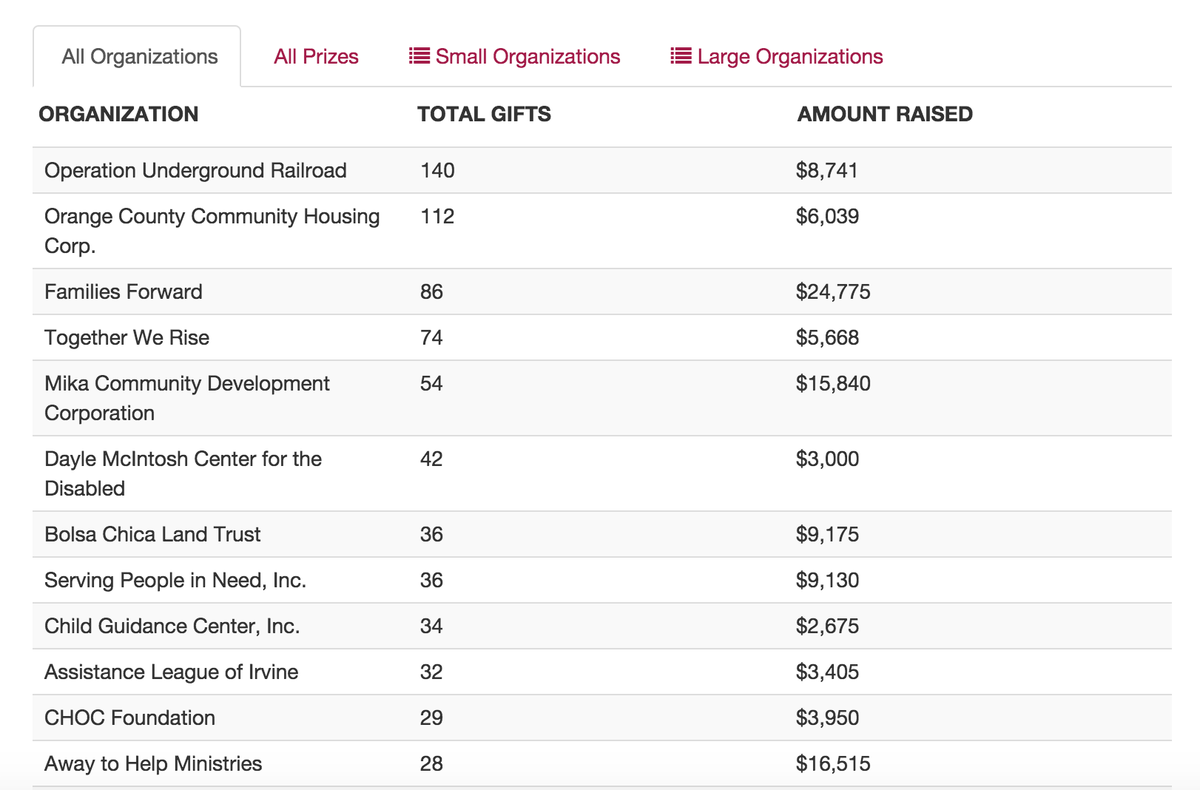The height and width of the screenshot is (790, 1200).
Task: Click the $3,000 amount raised
Action: 827,459
